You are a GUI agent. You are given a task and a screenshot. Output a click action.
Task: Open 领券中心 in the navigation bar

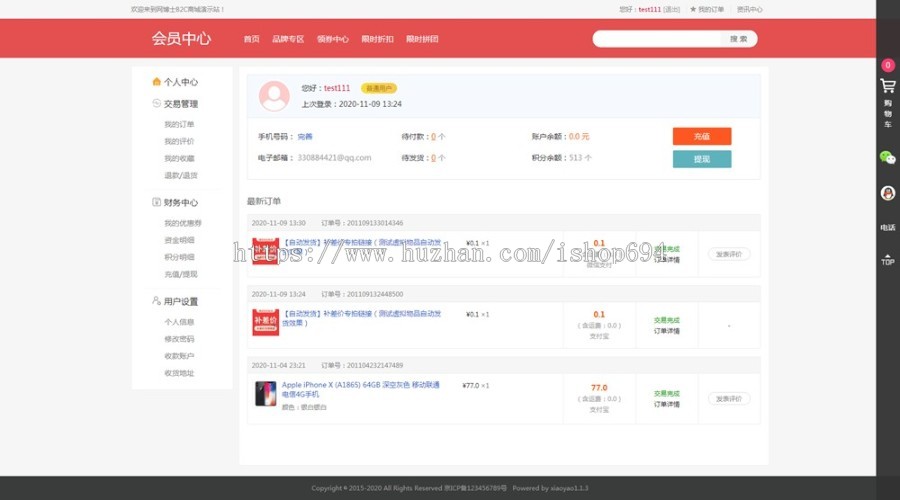tap(333, 39)
